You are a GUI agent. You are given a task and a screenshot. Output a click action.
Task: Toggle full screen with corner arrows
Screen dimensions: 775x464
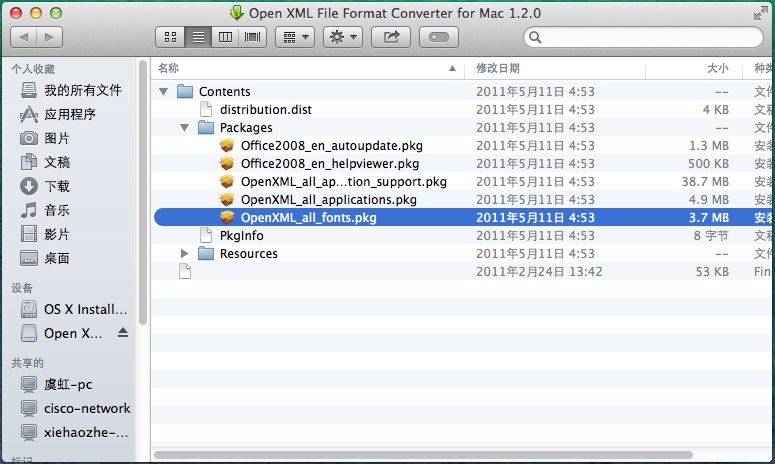pyautogui.click(x=760, y=13)
